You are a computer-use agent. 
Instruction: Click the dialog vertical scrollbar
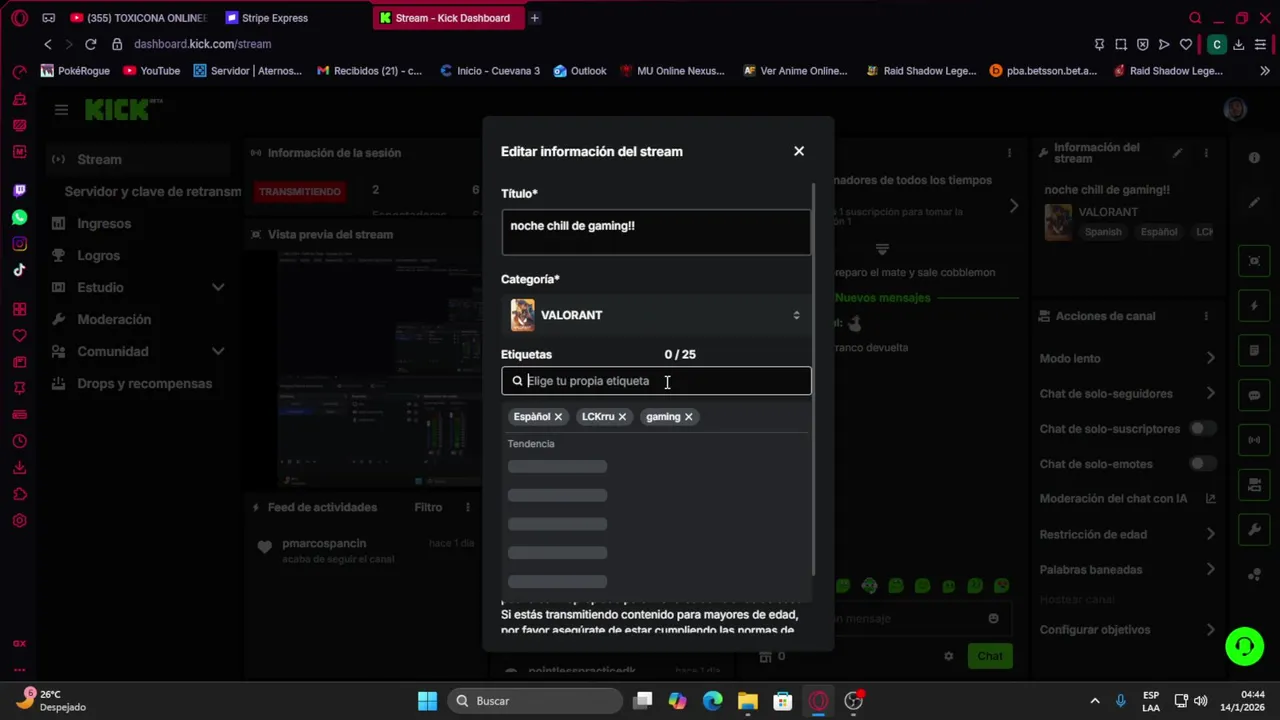pyautogui.click(x=815, y=380)
